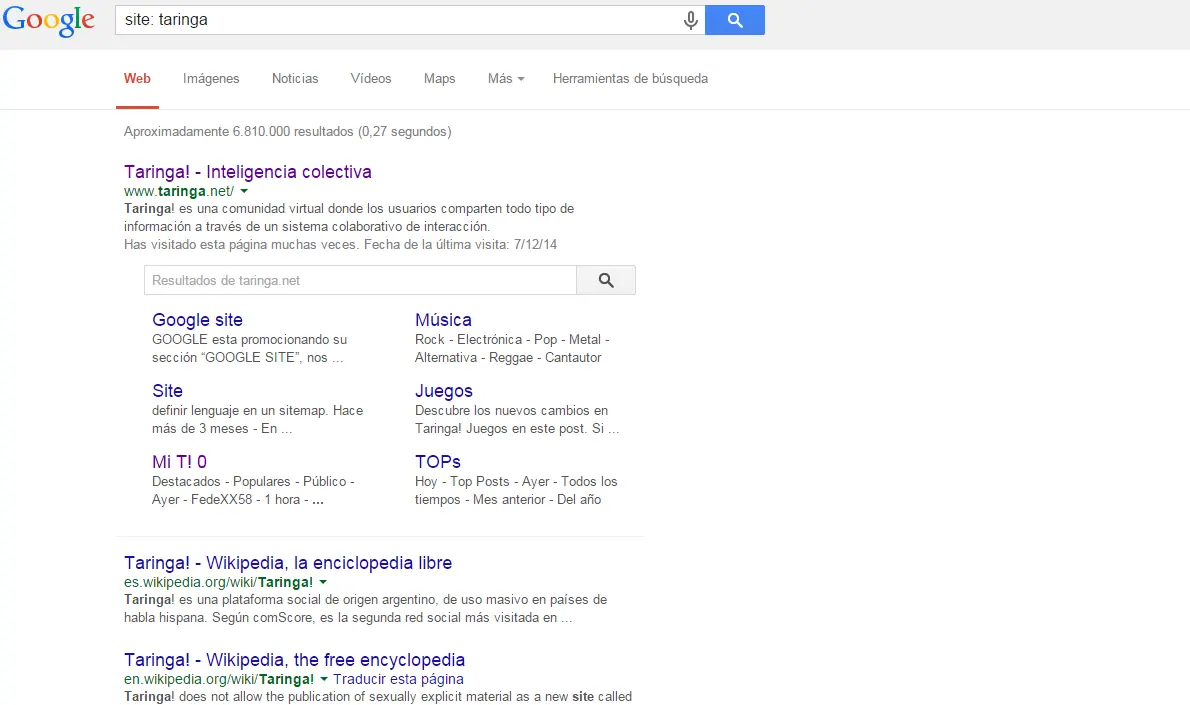Activate voice search with the microphone icon
The height and width of the screenshot is (705, 1190).
[x=690, y=19]
